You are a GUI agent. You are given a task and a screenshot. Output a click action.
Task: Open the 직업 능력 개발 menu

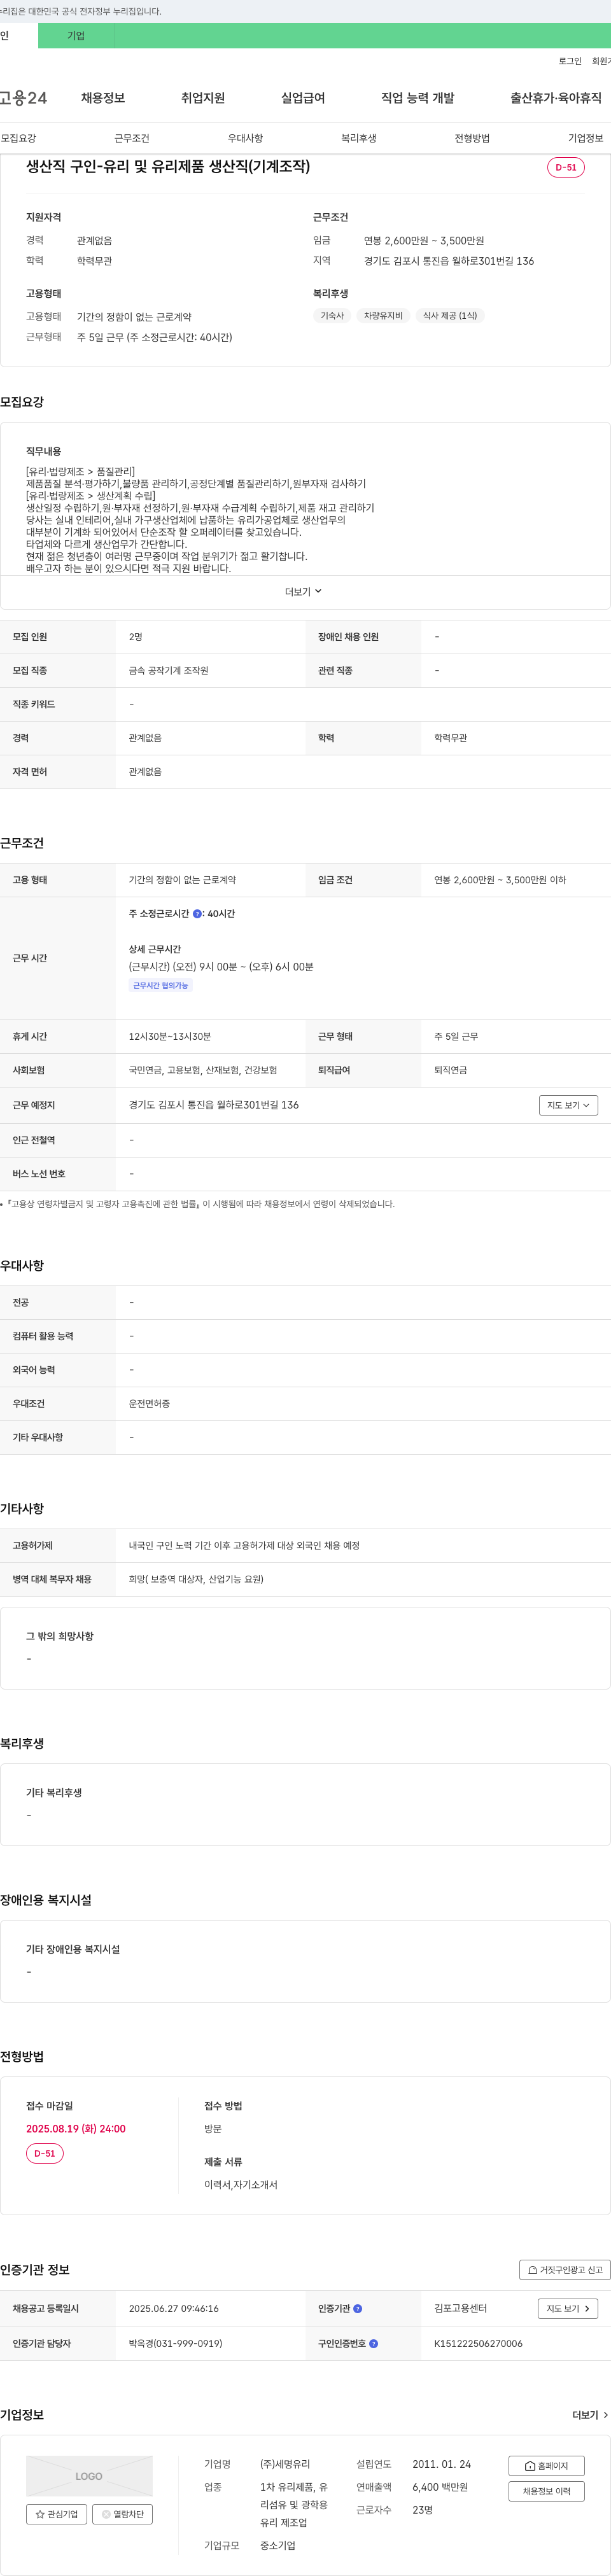[x=418, y=98]
